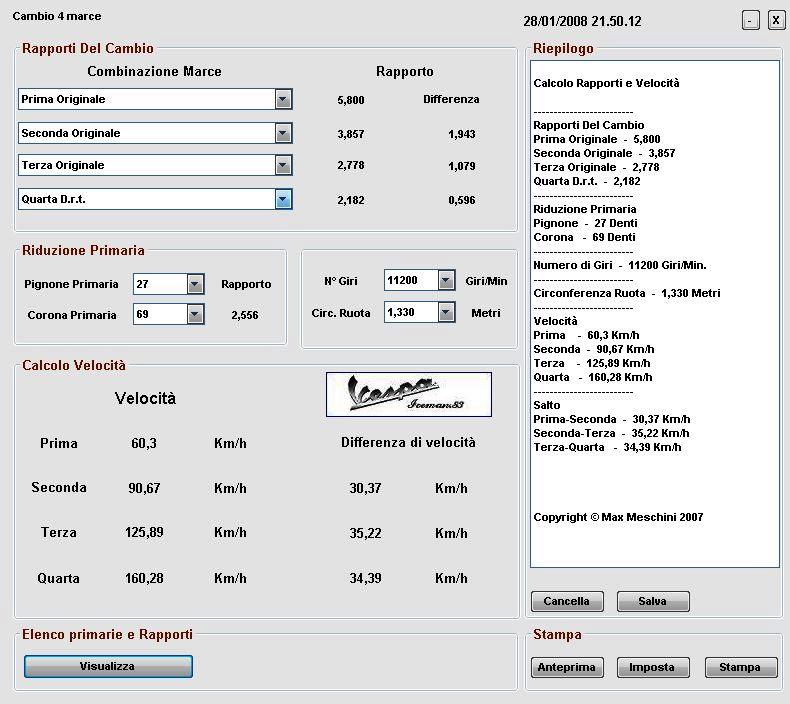Click 'Seconda-Terza - 35,22 Km/h' summary line
The height and width of the screenshot is (704, 790).
[x=611, y=433]
